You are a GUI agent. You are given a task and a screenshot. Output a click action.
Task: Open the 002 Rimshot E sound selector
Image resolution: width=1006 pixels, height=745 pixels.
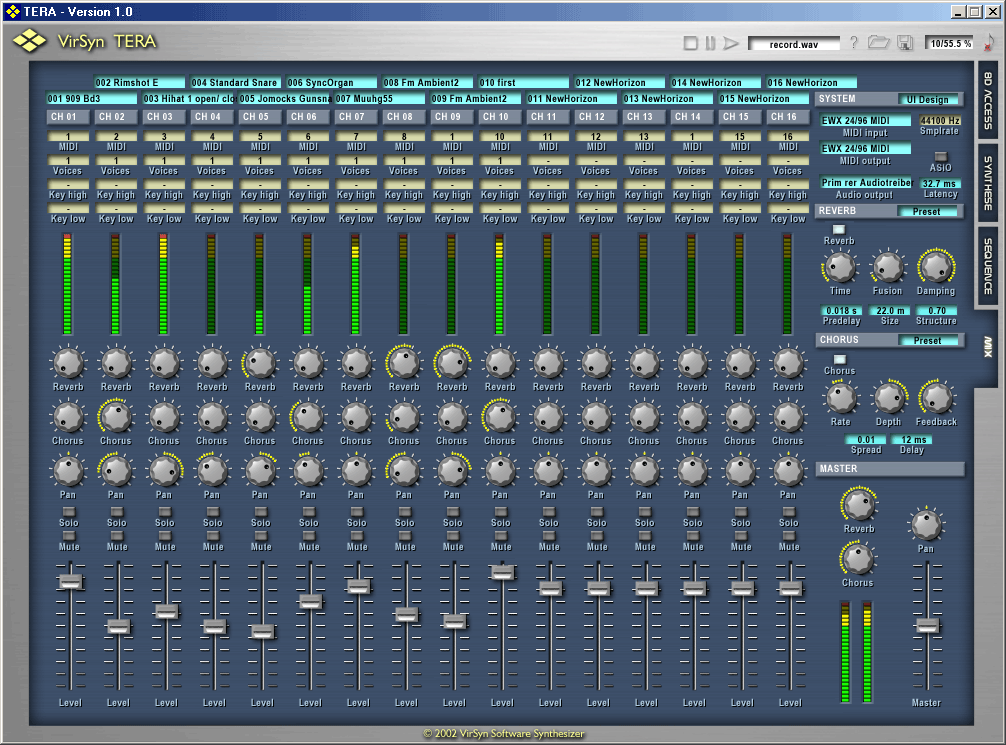click(139, 82)
